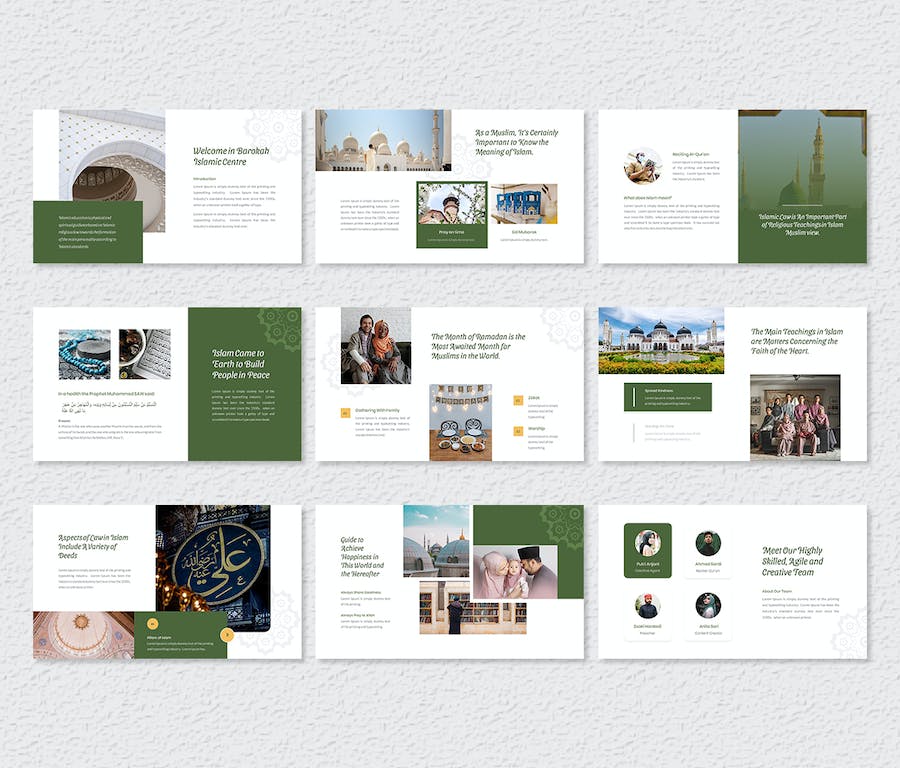Click yellow icon beside Gathering With Family

click(x=346, y=412)
